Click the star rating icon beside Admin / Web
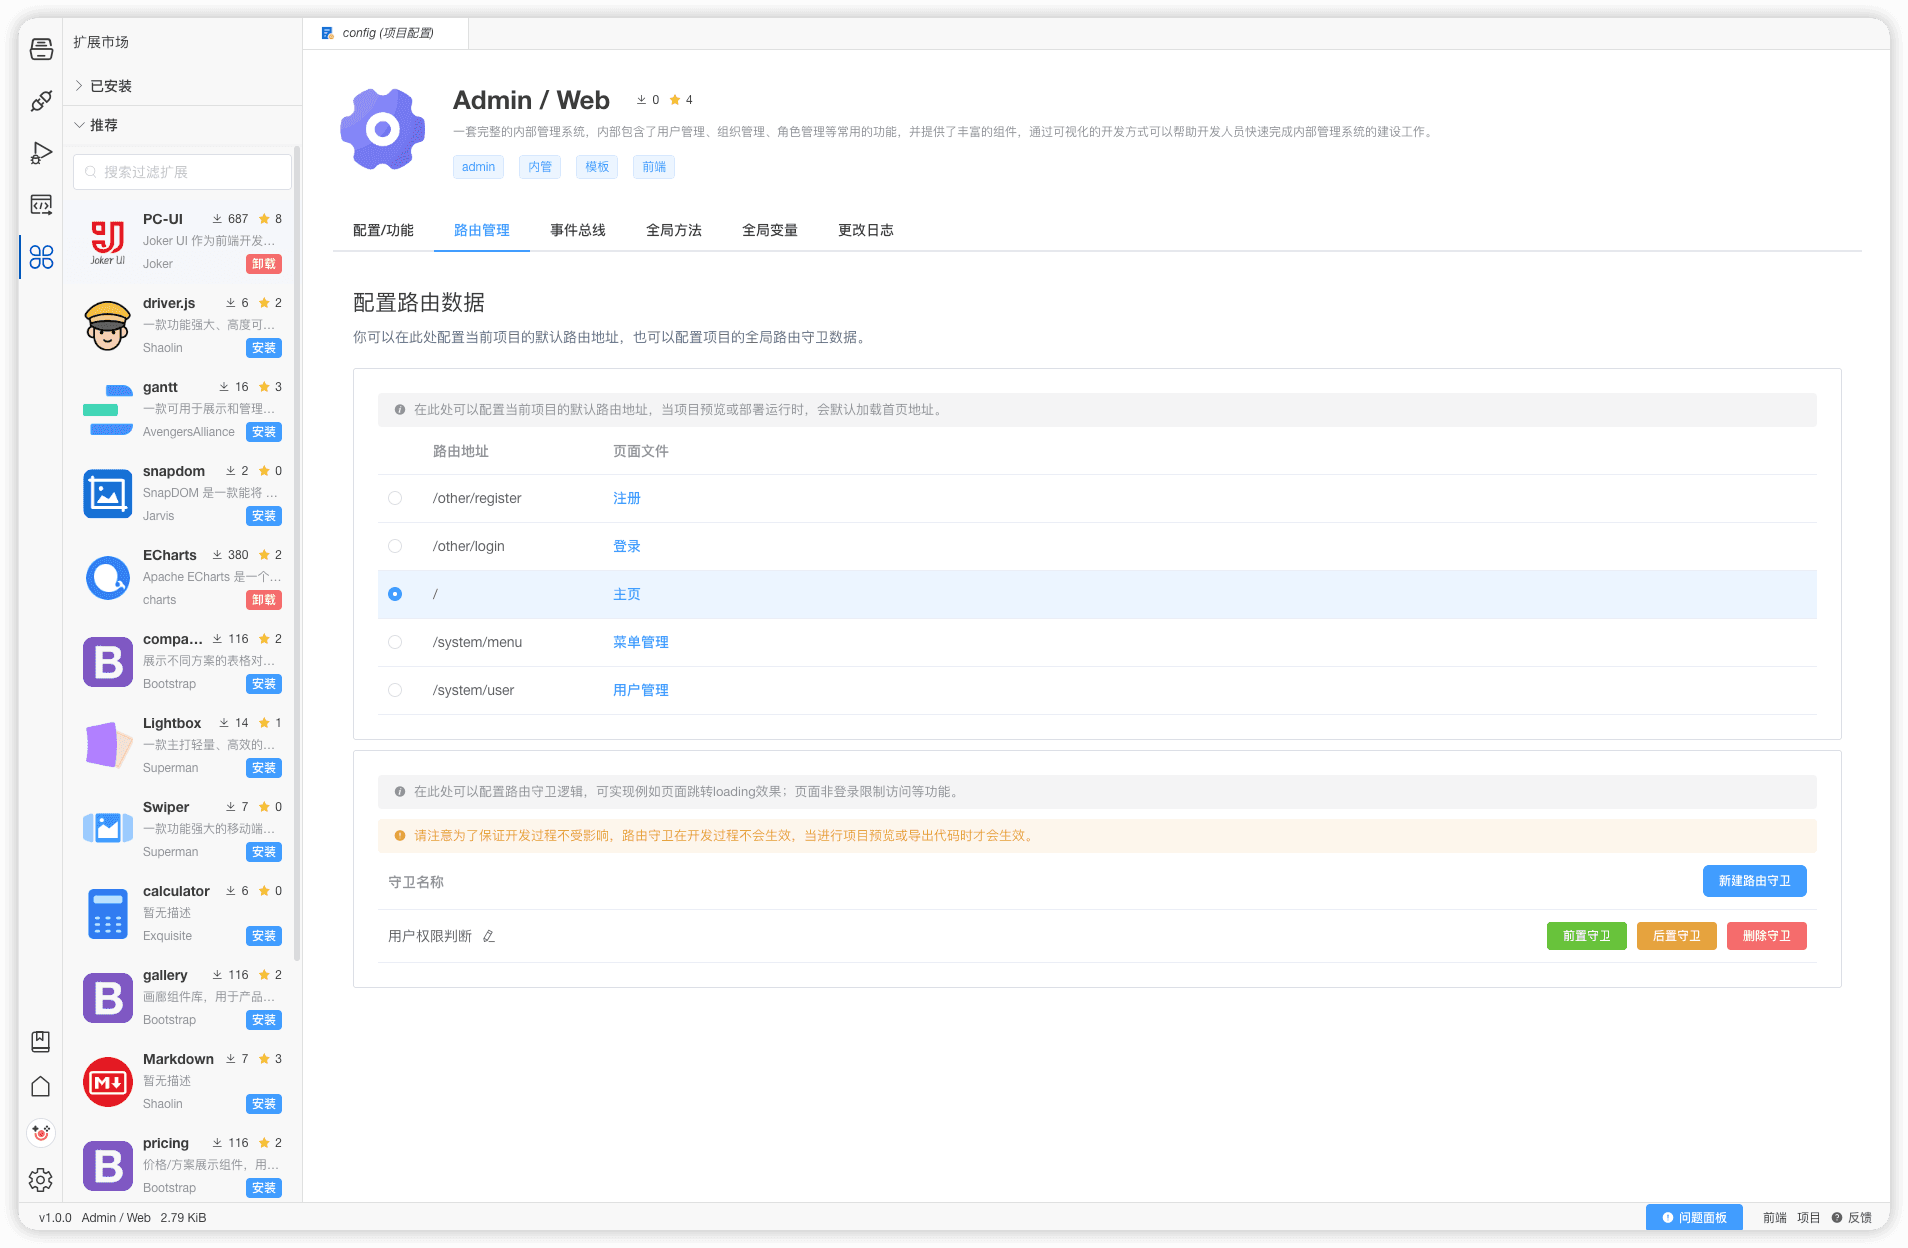 point(675,100)
